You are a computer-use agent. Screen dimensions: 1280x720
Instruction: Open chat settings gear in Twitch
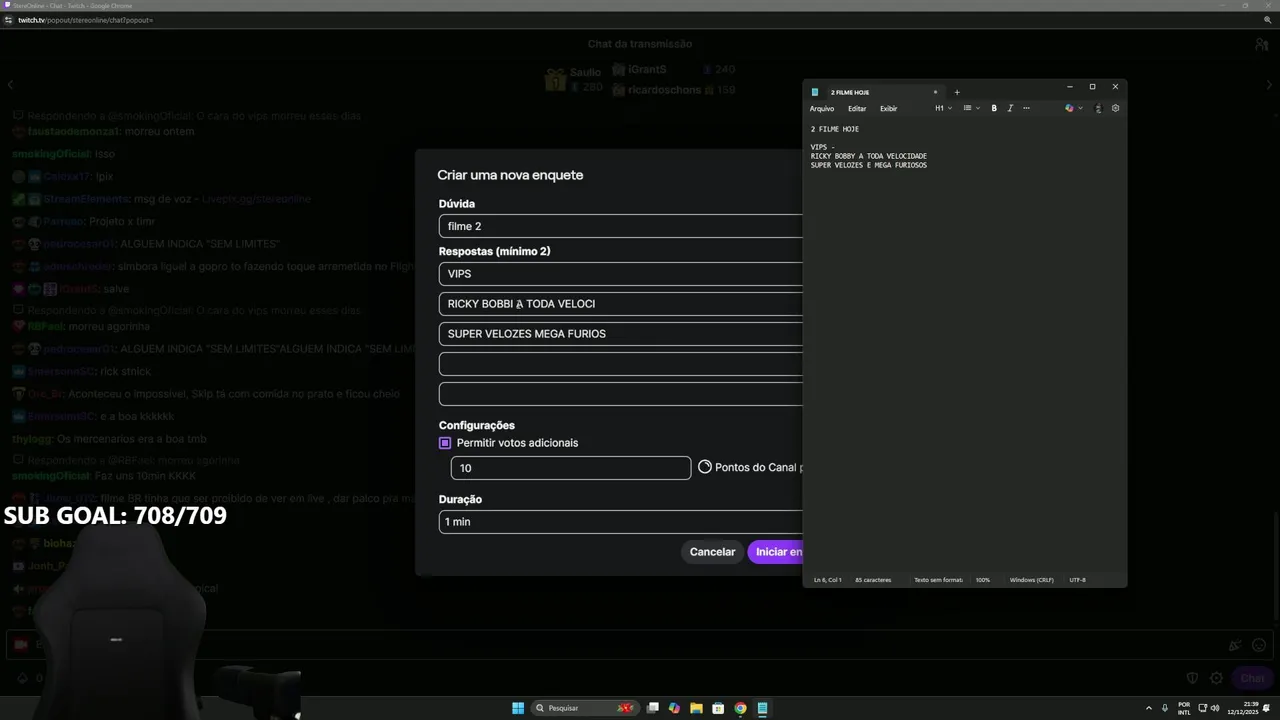1216,678
